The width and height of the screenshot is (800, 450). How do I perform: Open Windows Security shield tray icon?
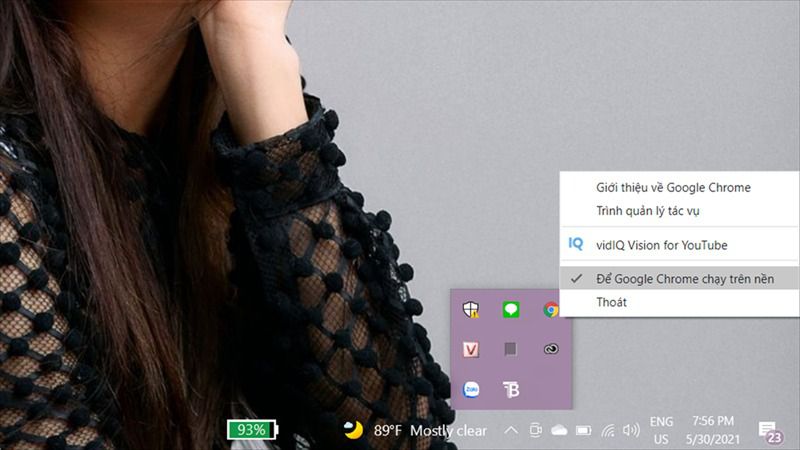tap(470, 309)
